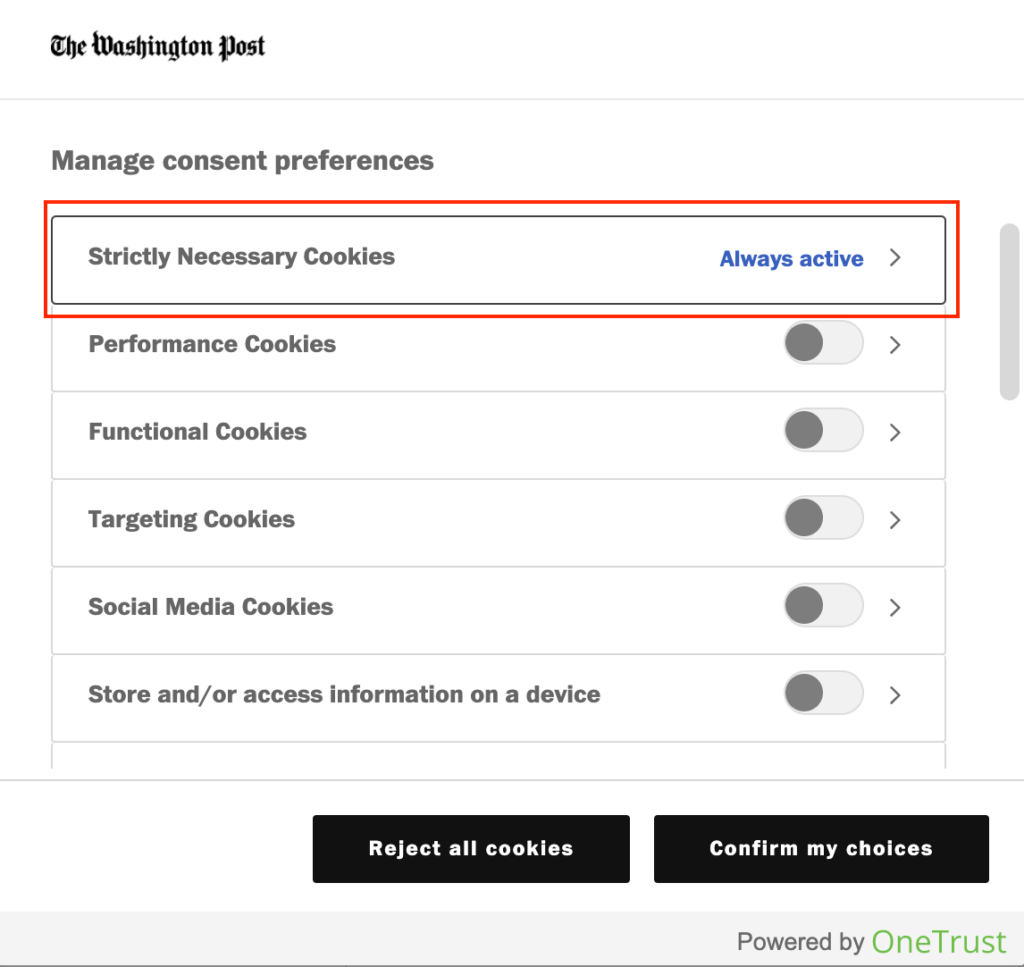Image resolution: width=1024 pixels, height=967 pixels.
Task: Expand the Strictly Necessary Cookies section
Action: [x=895, y=257]
